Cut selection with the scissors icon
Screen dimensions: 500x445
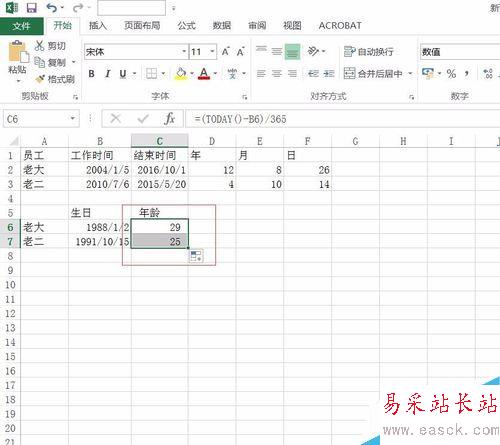pyautogui.click(x=39, y=46)
